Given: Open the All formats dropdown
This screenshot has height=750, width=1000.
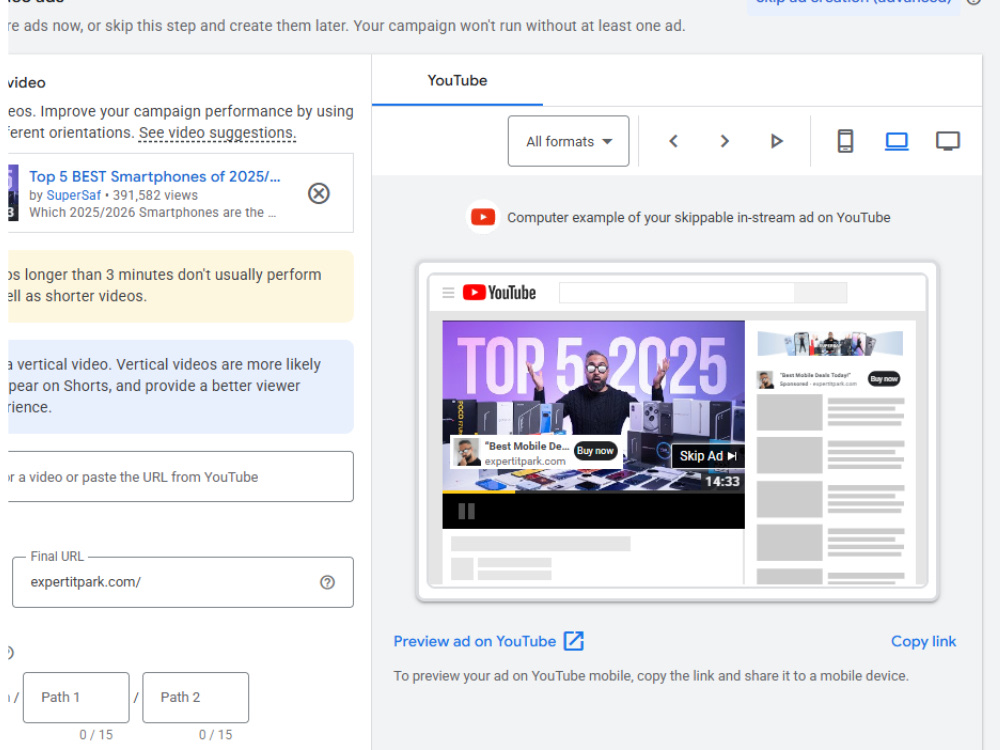Looking at the screenshot, I should [x=568, y=141].
